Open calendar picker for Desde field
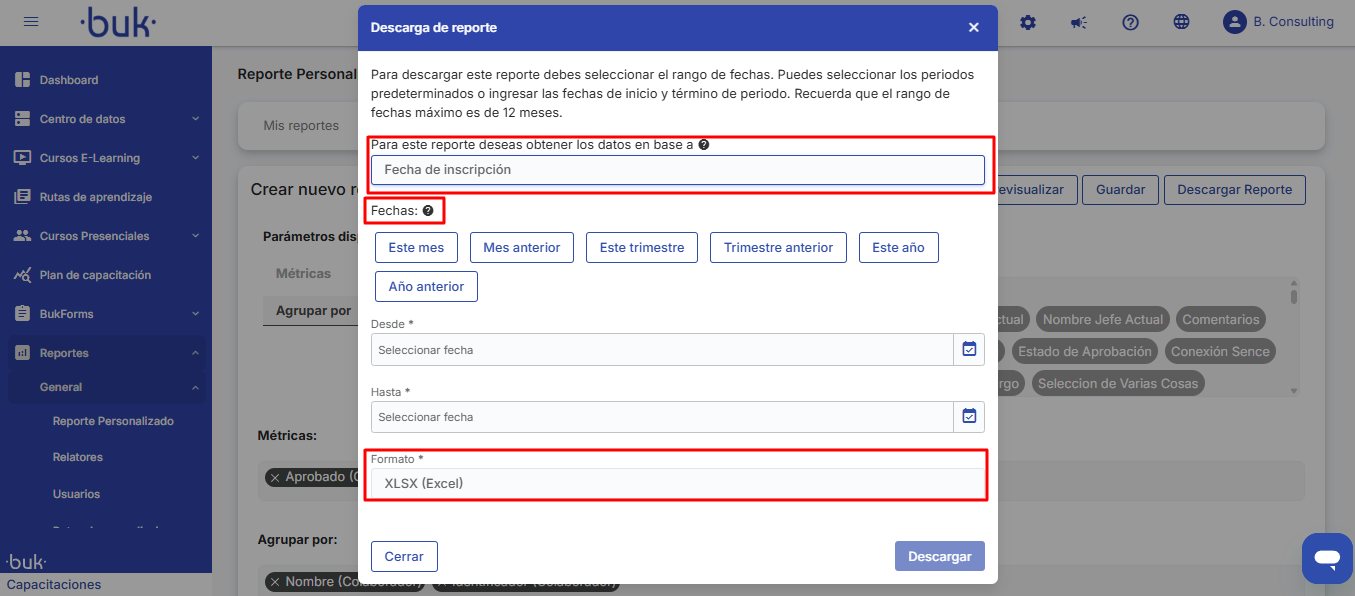 coord(969,349)
